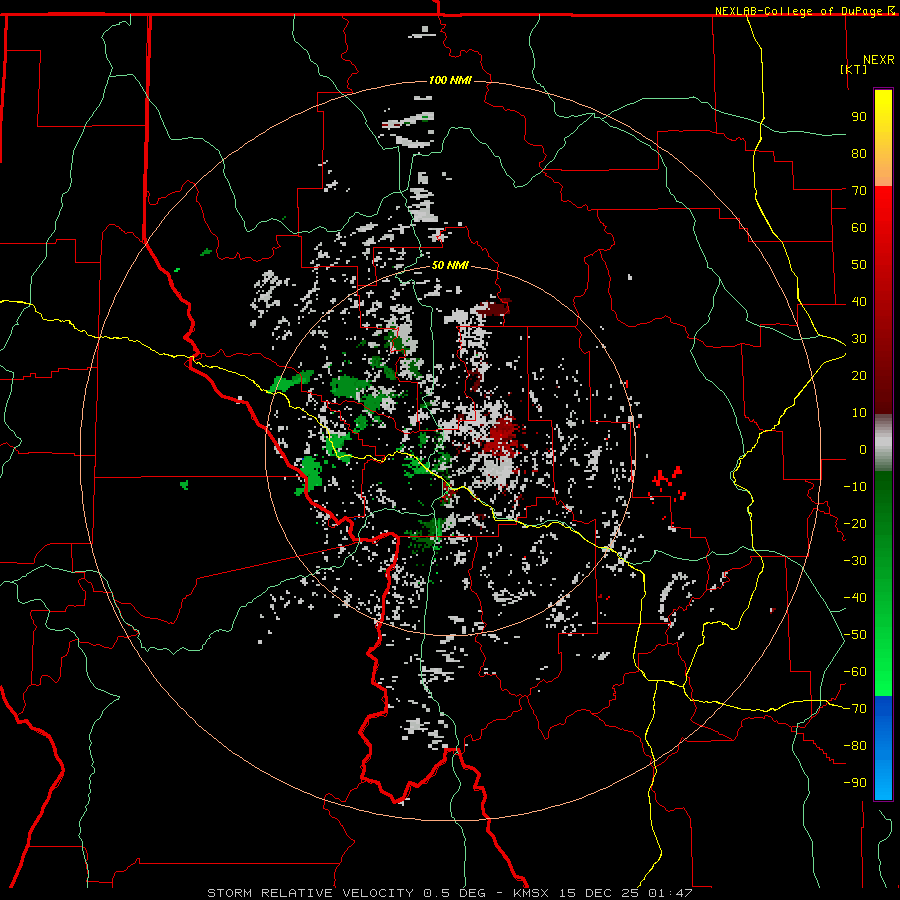Click the -70 value on the velocity scale
The image size is (900, 900).
pyautogui.click(x=855, y=709)
